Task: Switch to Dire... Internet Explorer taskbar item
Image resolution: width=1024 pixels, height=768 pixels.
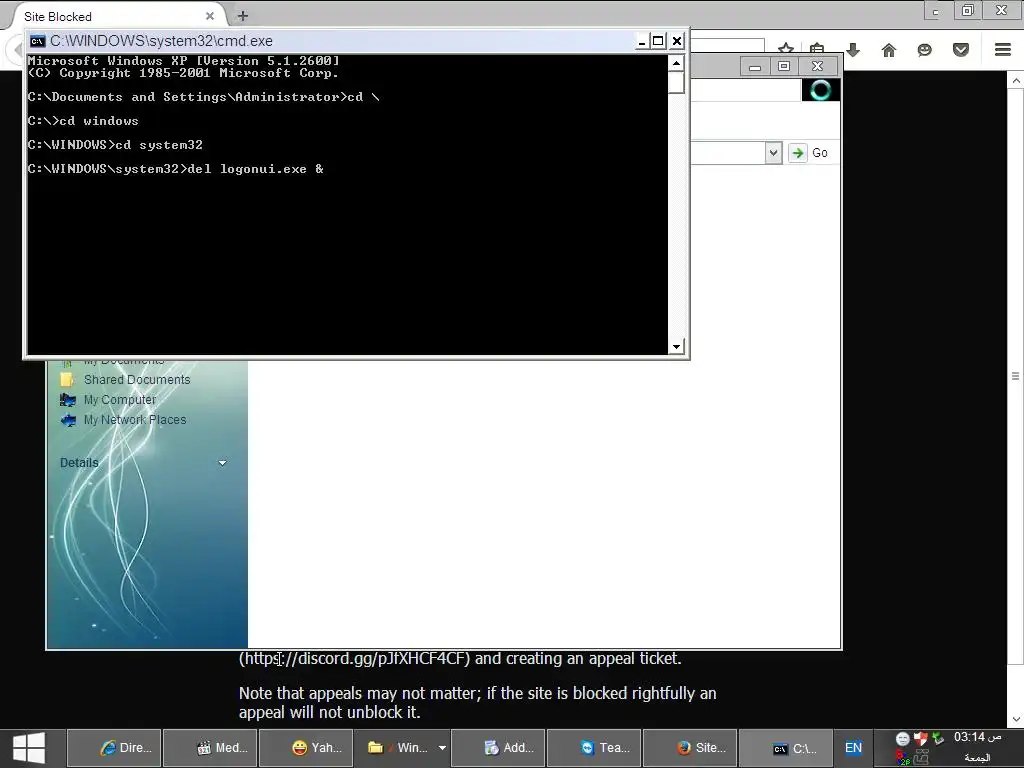Action: point(114,748)
